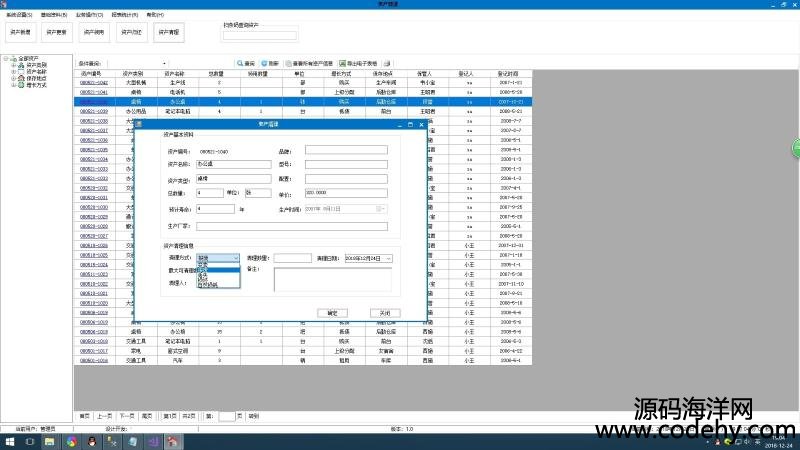Click the printer icon in the toolbar
Screen dimensions: 800x450
[x=386, y=63]
